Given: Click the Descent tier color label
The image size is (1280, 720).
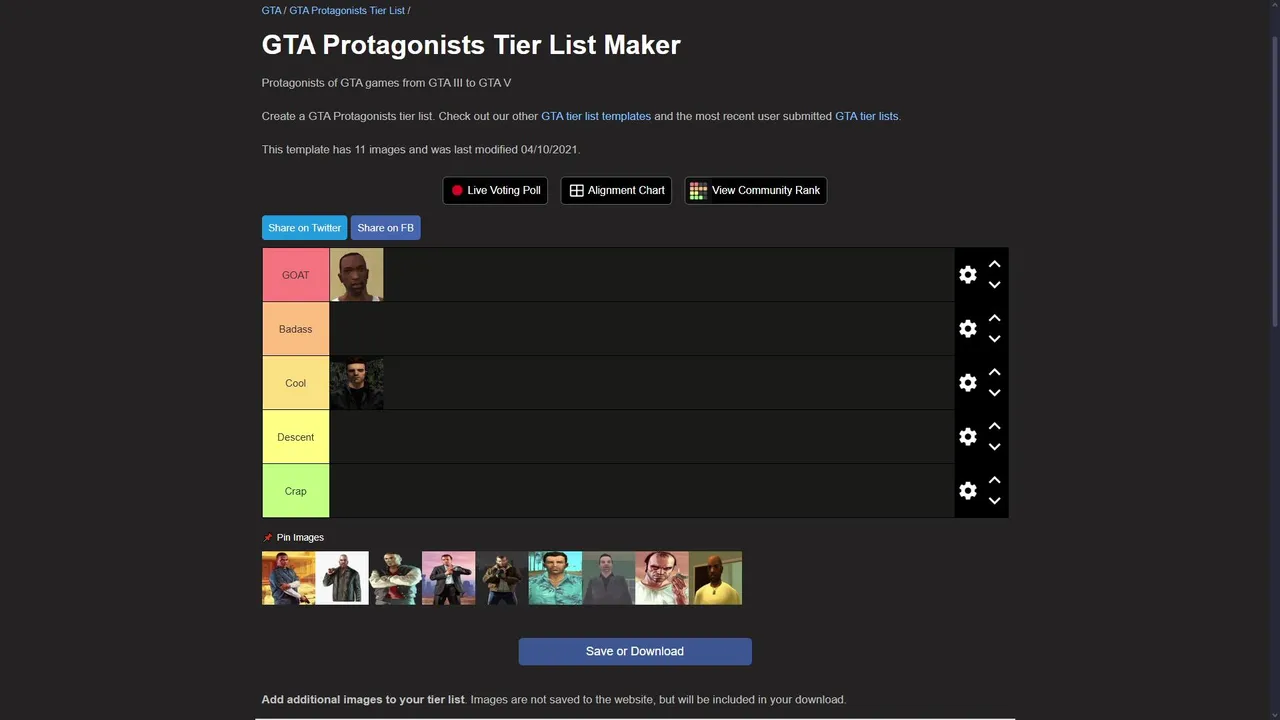Looking at the screenshot, I should point(296,437).
